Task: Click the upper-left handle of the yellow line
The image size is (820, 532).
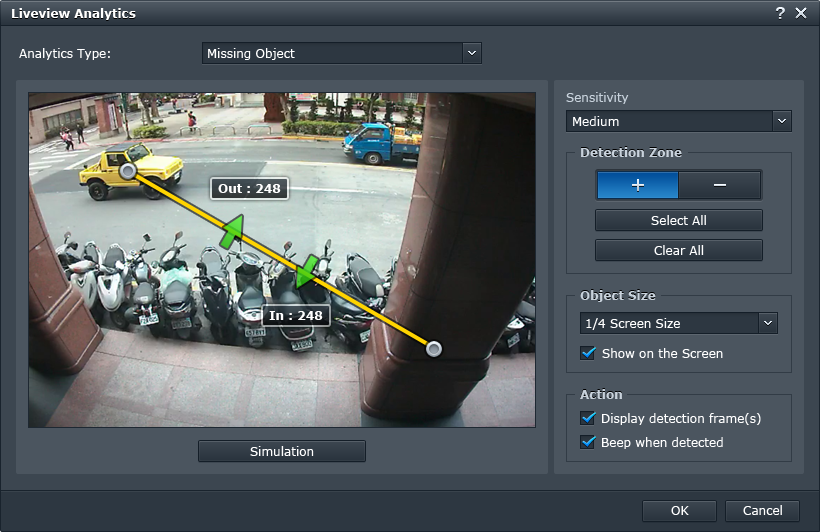Action: tap(128, 171)
